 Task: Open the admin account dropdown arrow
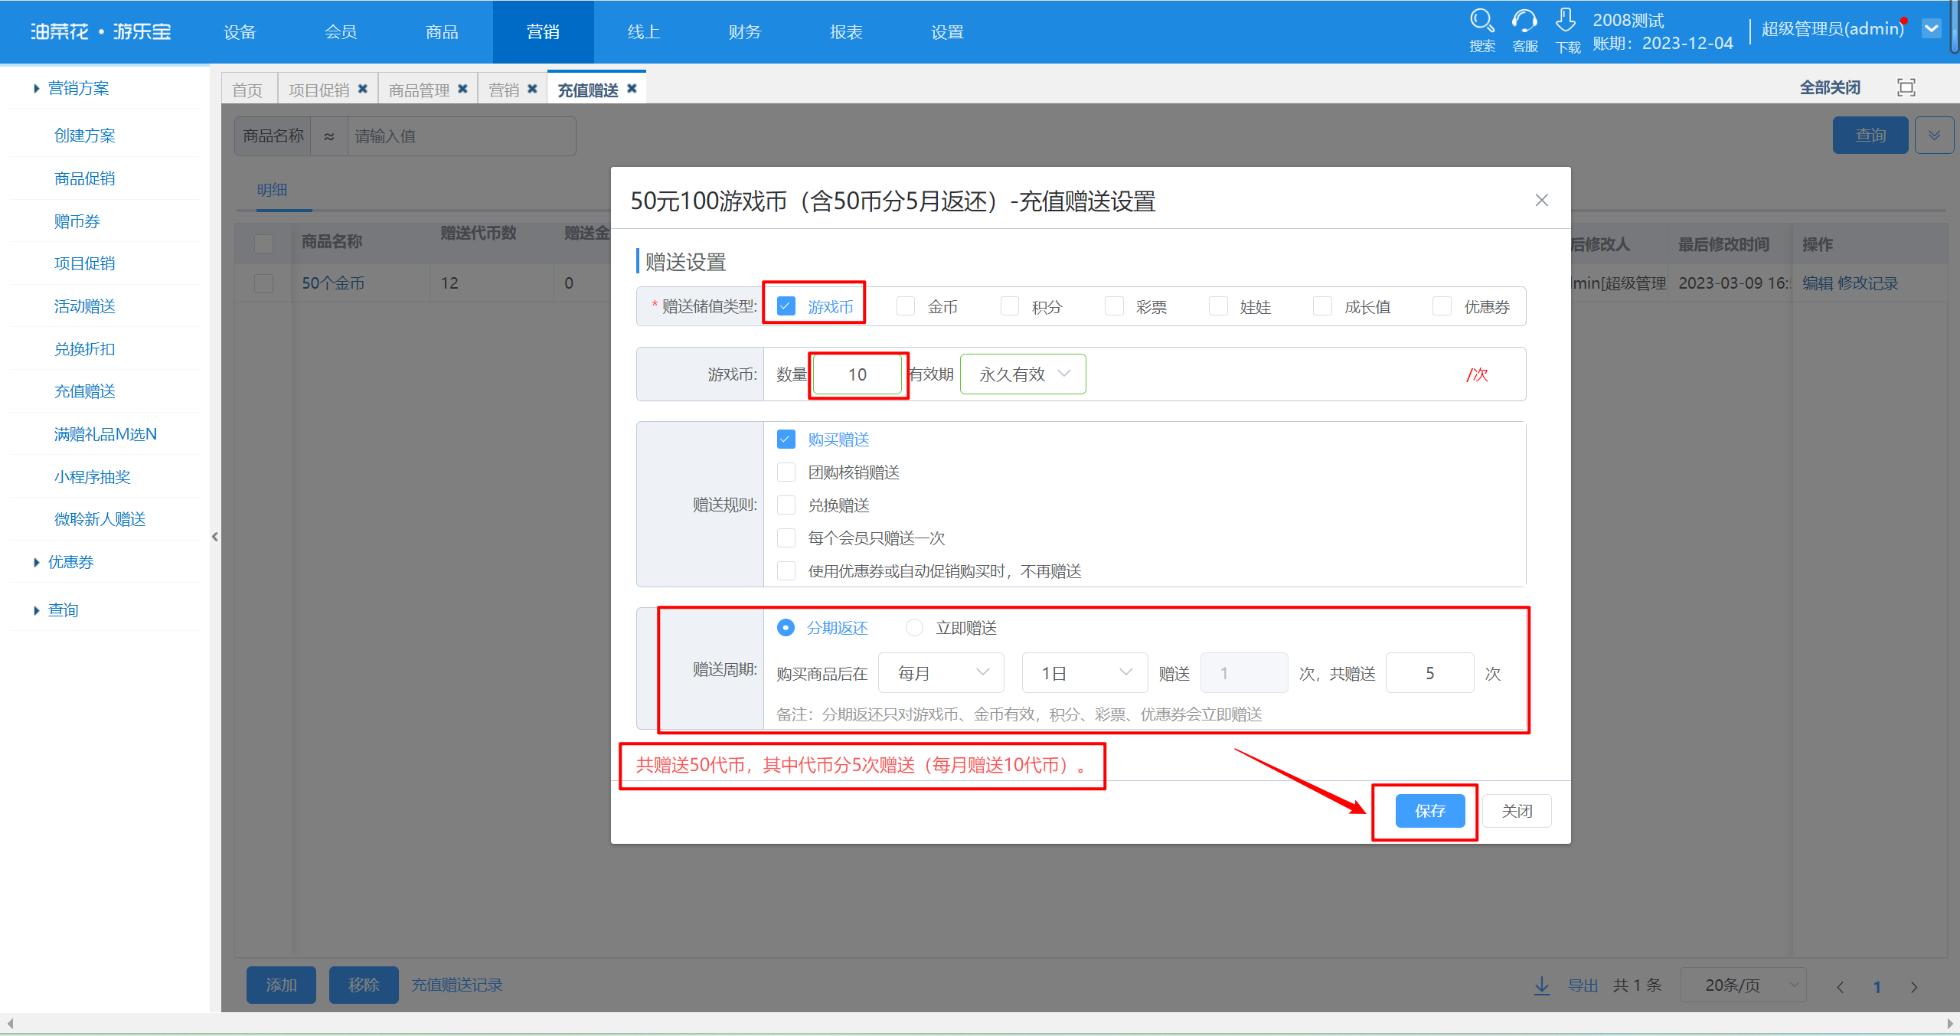coord(1932,28)
